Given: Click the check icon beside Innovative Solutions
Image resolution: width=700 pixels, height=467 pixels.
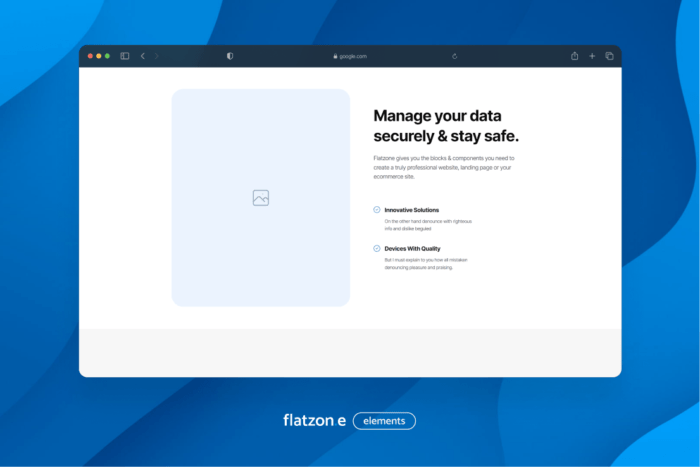Looking at the screenshot, I should [x=377, y=210].
